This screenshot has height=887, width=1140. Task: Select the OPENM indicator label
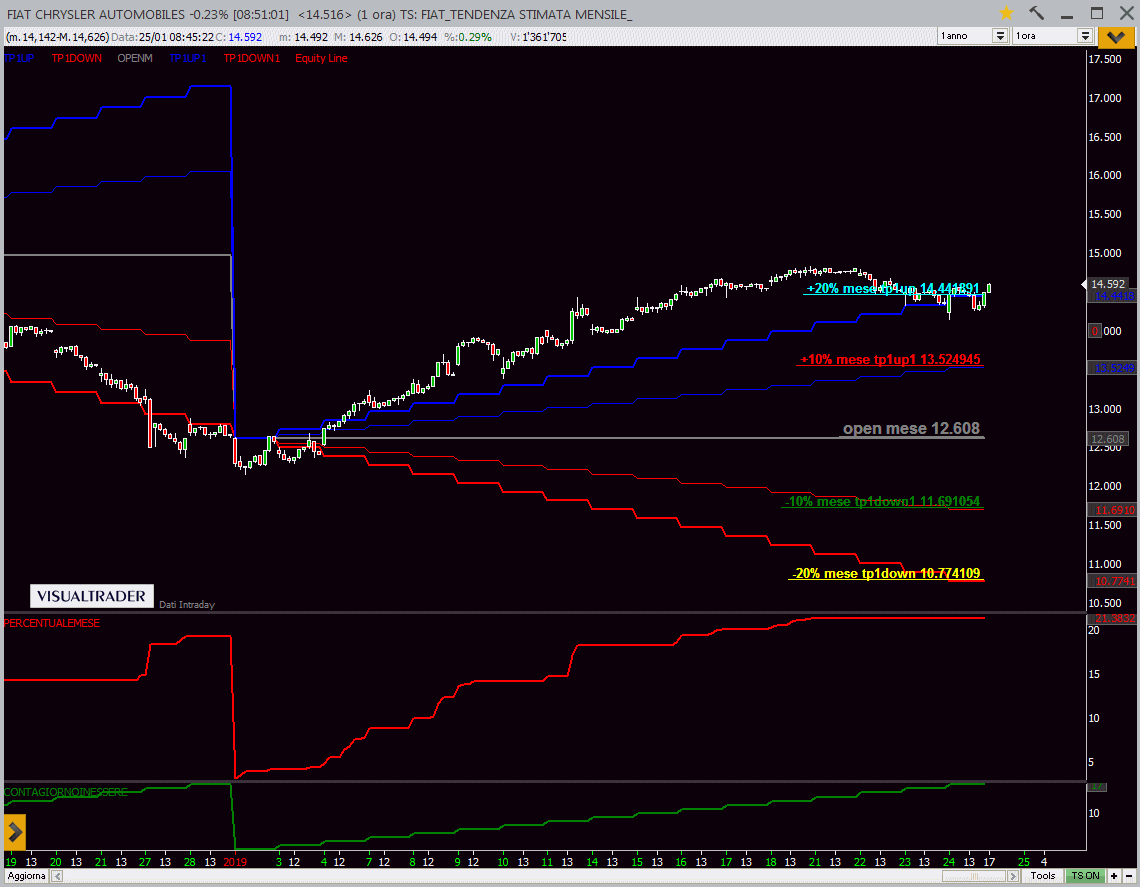tap(135, 58)
